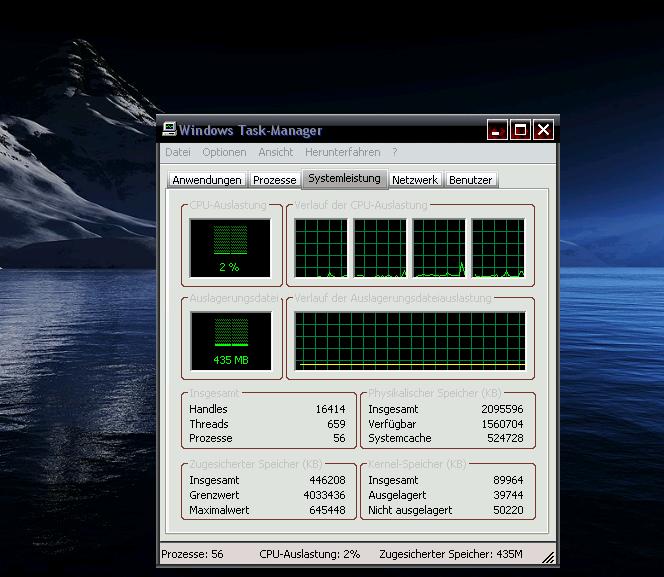Image resolution: width=664 pixels, height=577 pixels.
Task: Click the fourth CPU history graph
Action: pos(498,248)
